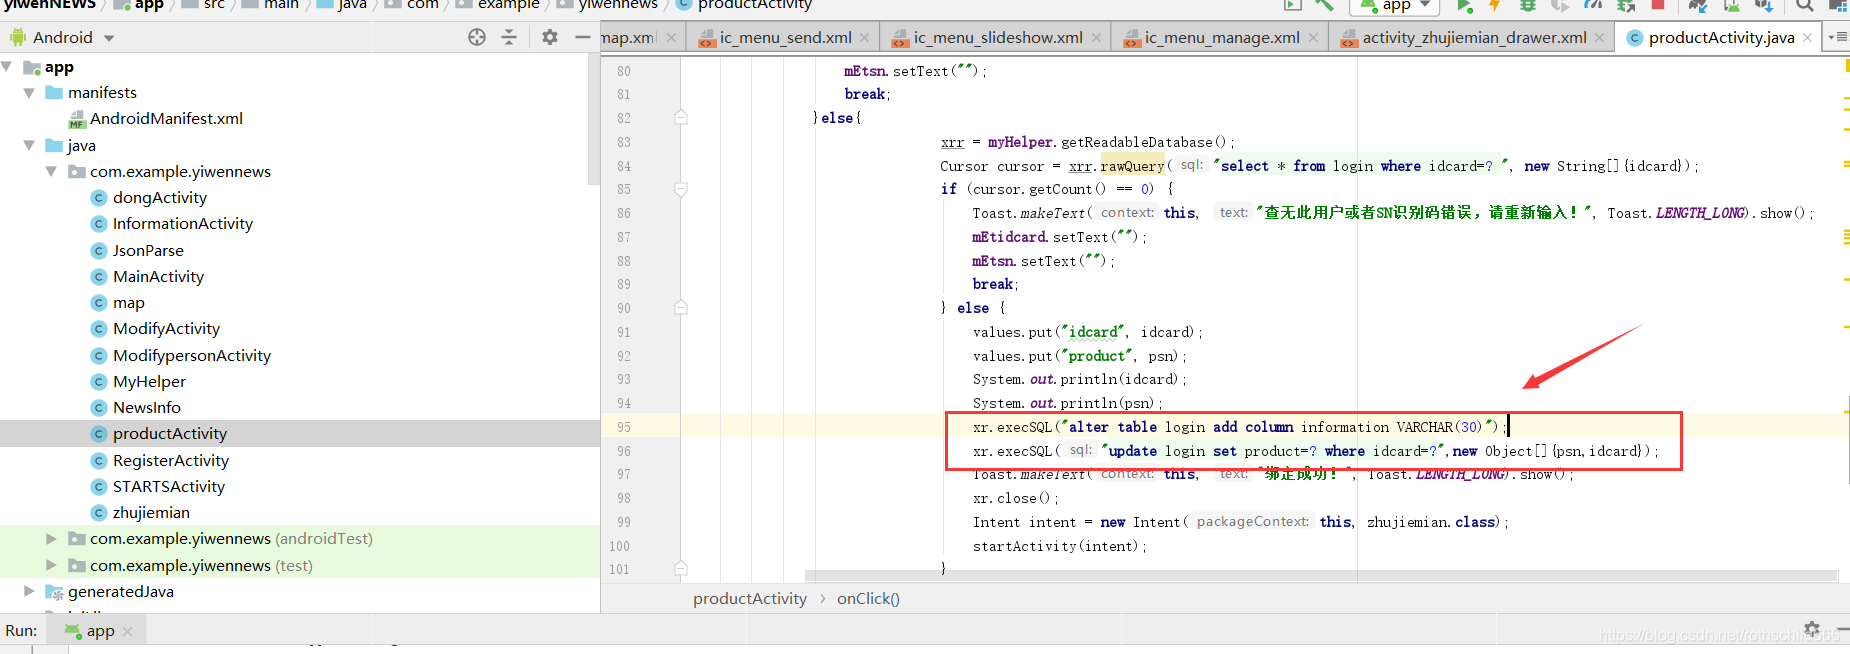Open Project panel settings gear
This screenshot has height=654, width=1850.
tap(550, 37)
